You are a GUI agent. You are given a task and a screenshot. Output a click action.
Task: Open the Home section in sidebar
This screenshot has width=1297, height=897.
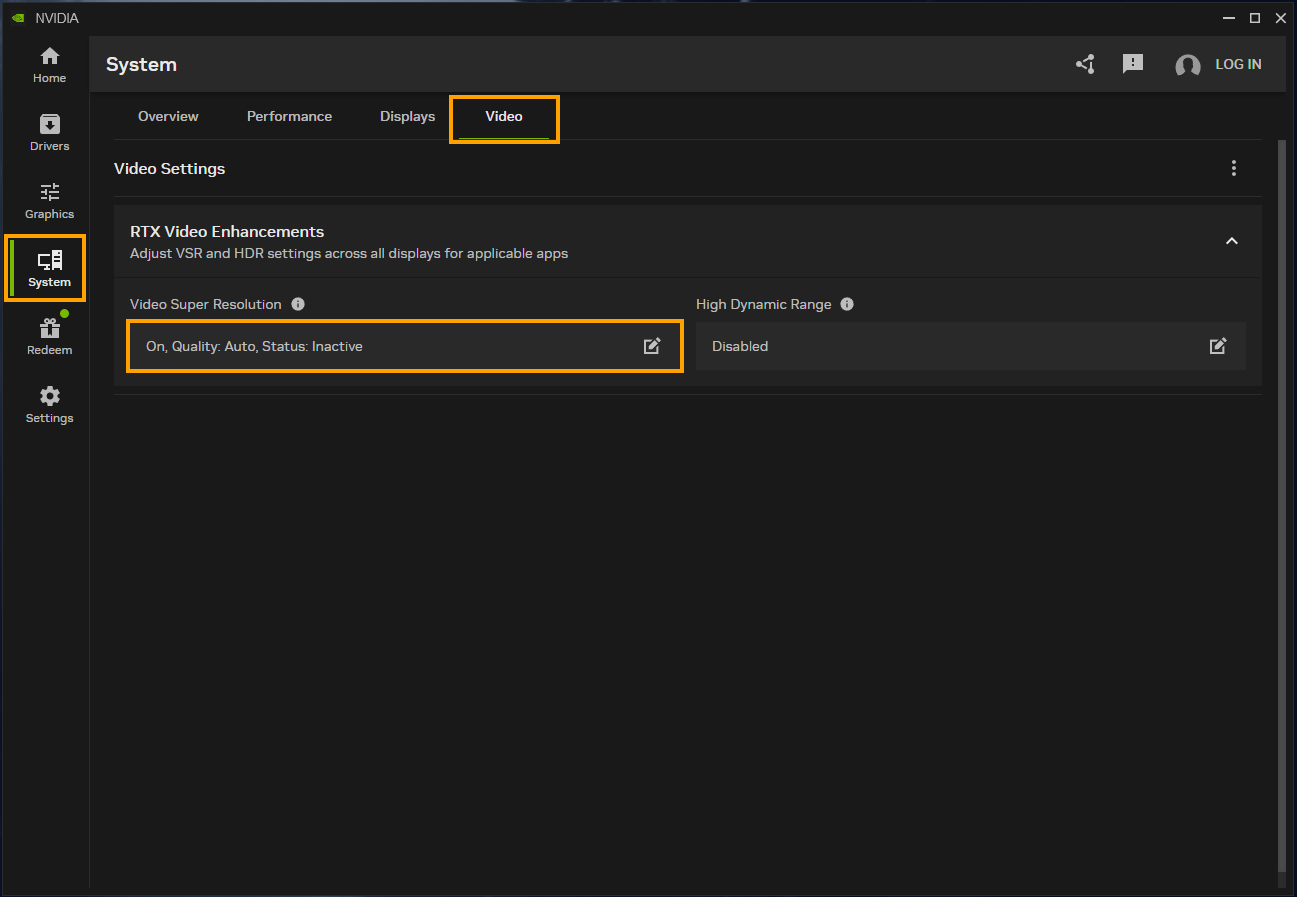click(49, 65)
